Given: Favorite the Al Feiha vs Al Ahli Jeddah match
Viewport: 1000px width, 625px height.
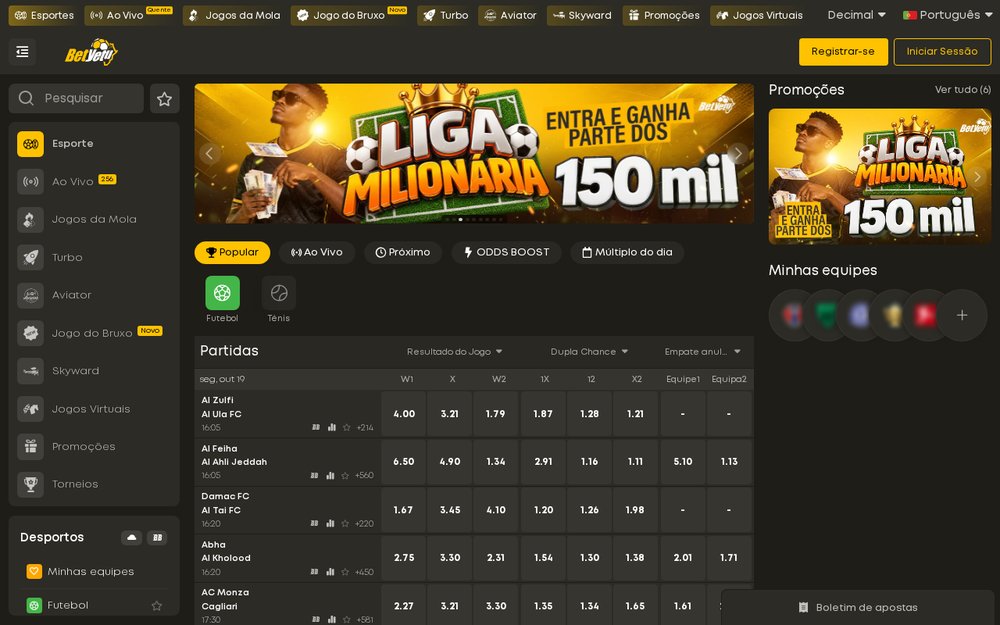Looking at the screenshot, I should tap(345, 475).
